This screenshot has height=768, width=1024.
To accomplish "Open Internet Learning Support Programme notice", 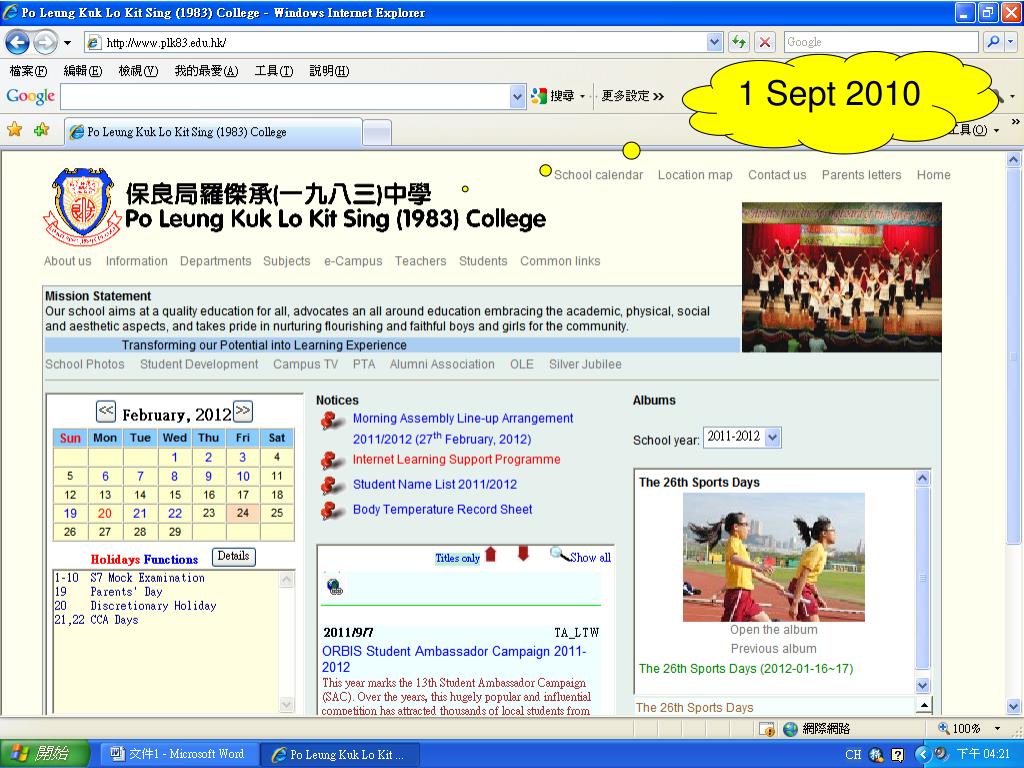I will (x=456, y=460).
